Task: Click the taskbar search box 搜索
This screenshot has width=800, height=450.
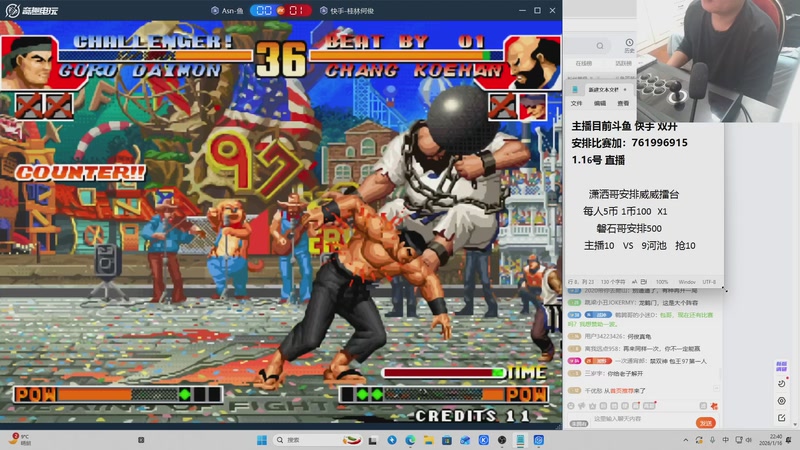Action: tap(318, 440)
